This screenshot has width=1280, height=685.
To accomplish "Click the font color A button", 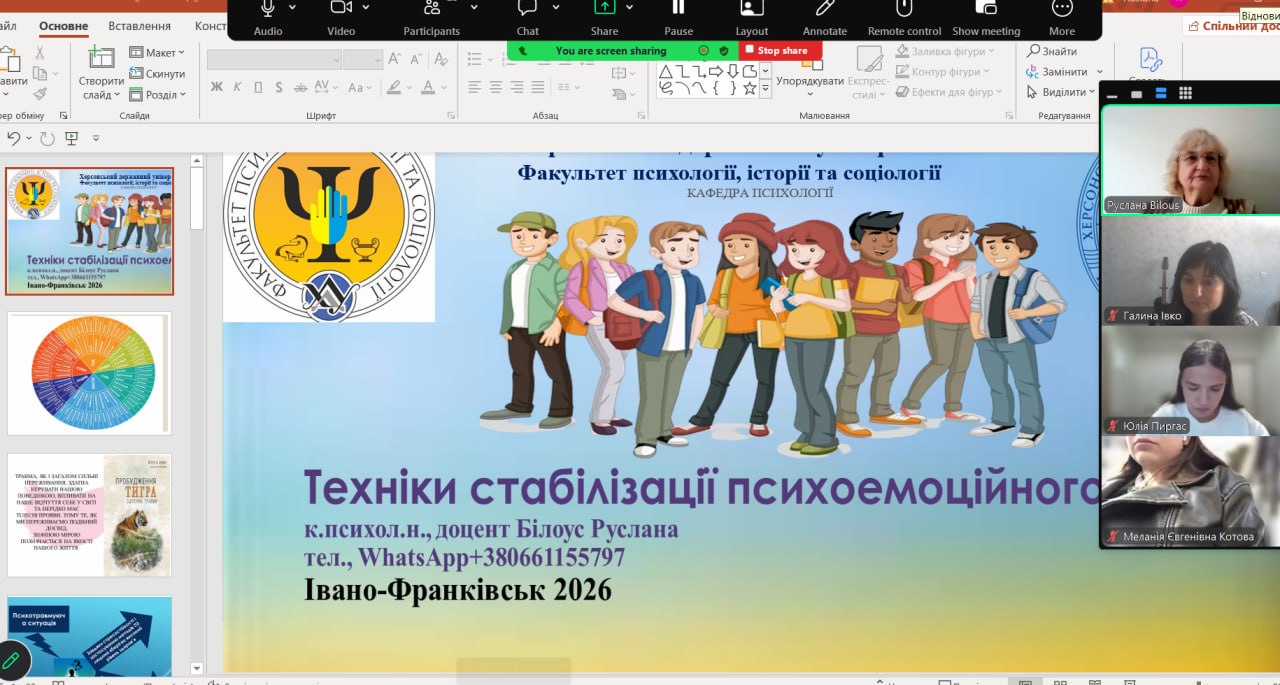I will click(x=428, y=87).
